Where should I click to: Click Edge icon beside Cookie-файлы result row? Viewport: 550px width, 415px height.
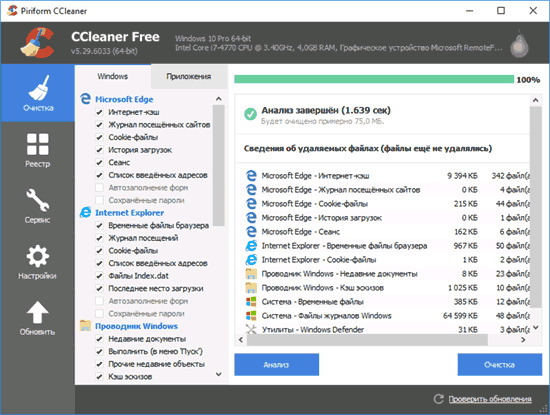point(251,203)
